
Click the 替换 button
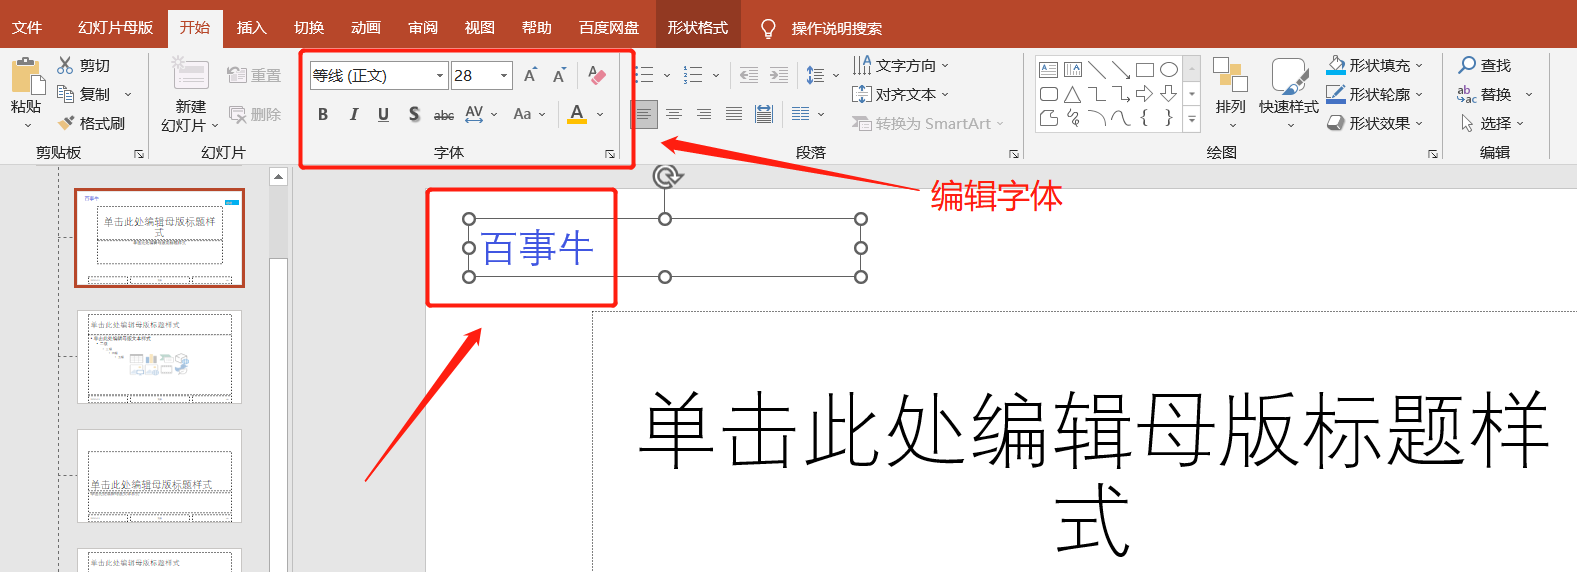(x=1485, y=94)
